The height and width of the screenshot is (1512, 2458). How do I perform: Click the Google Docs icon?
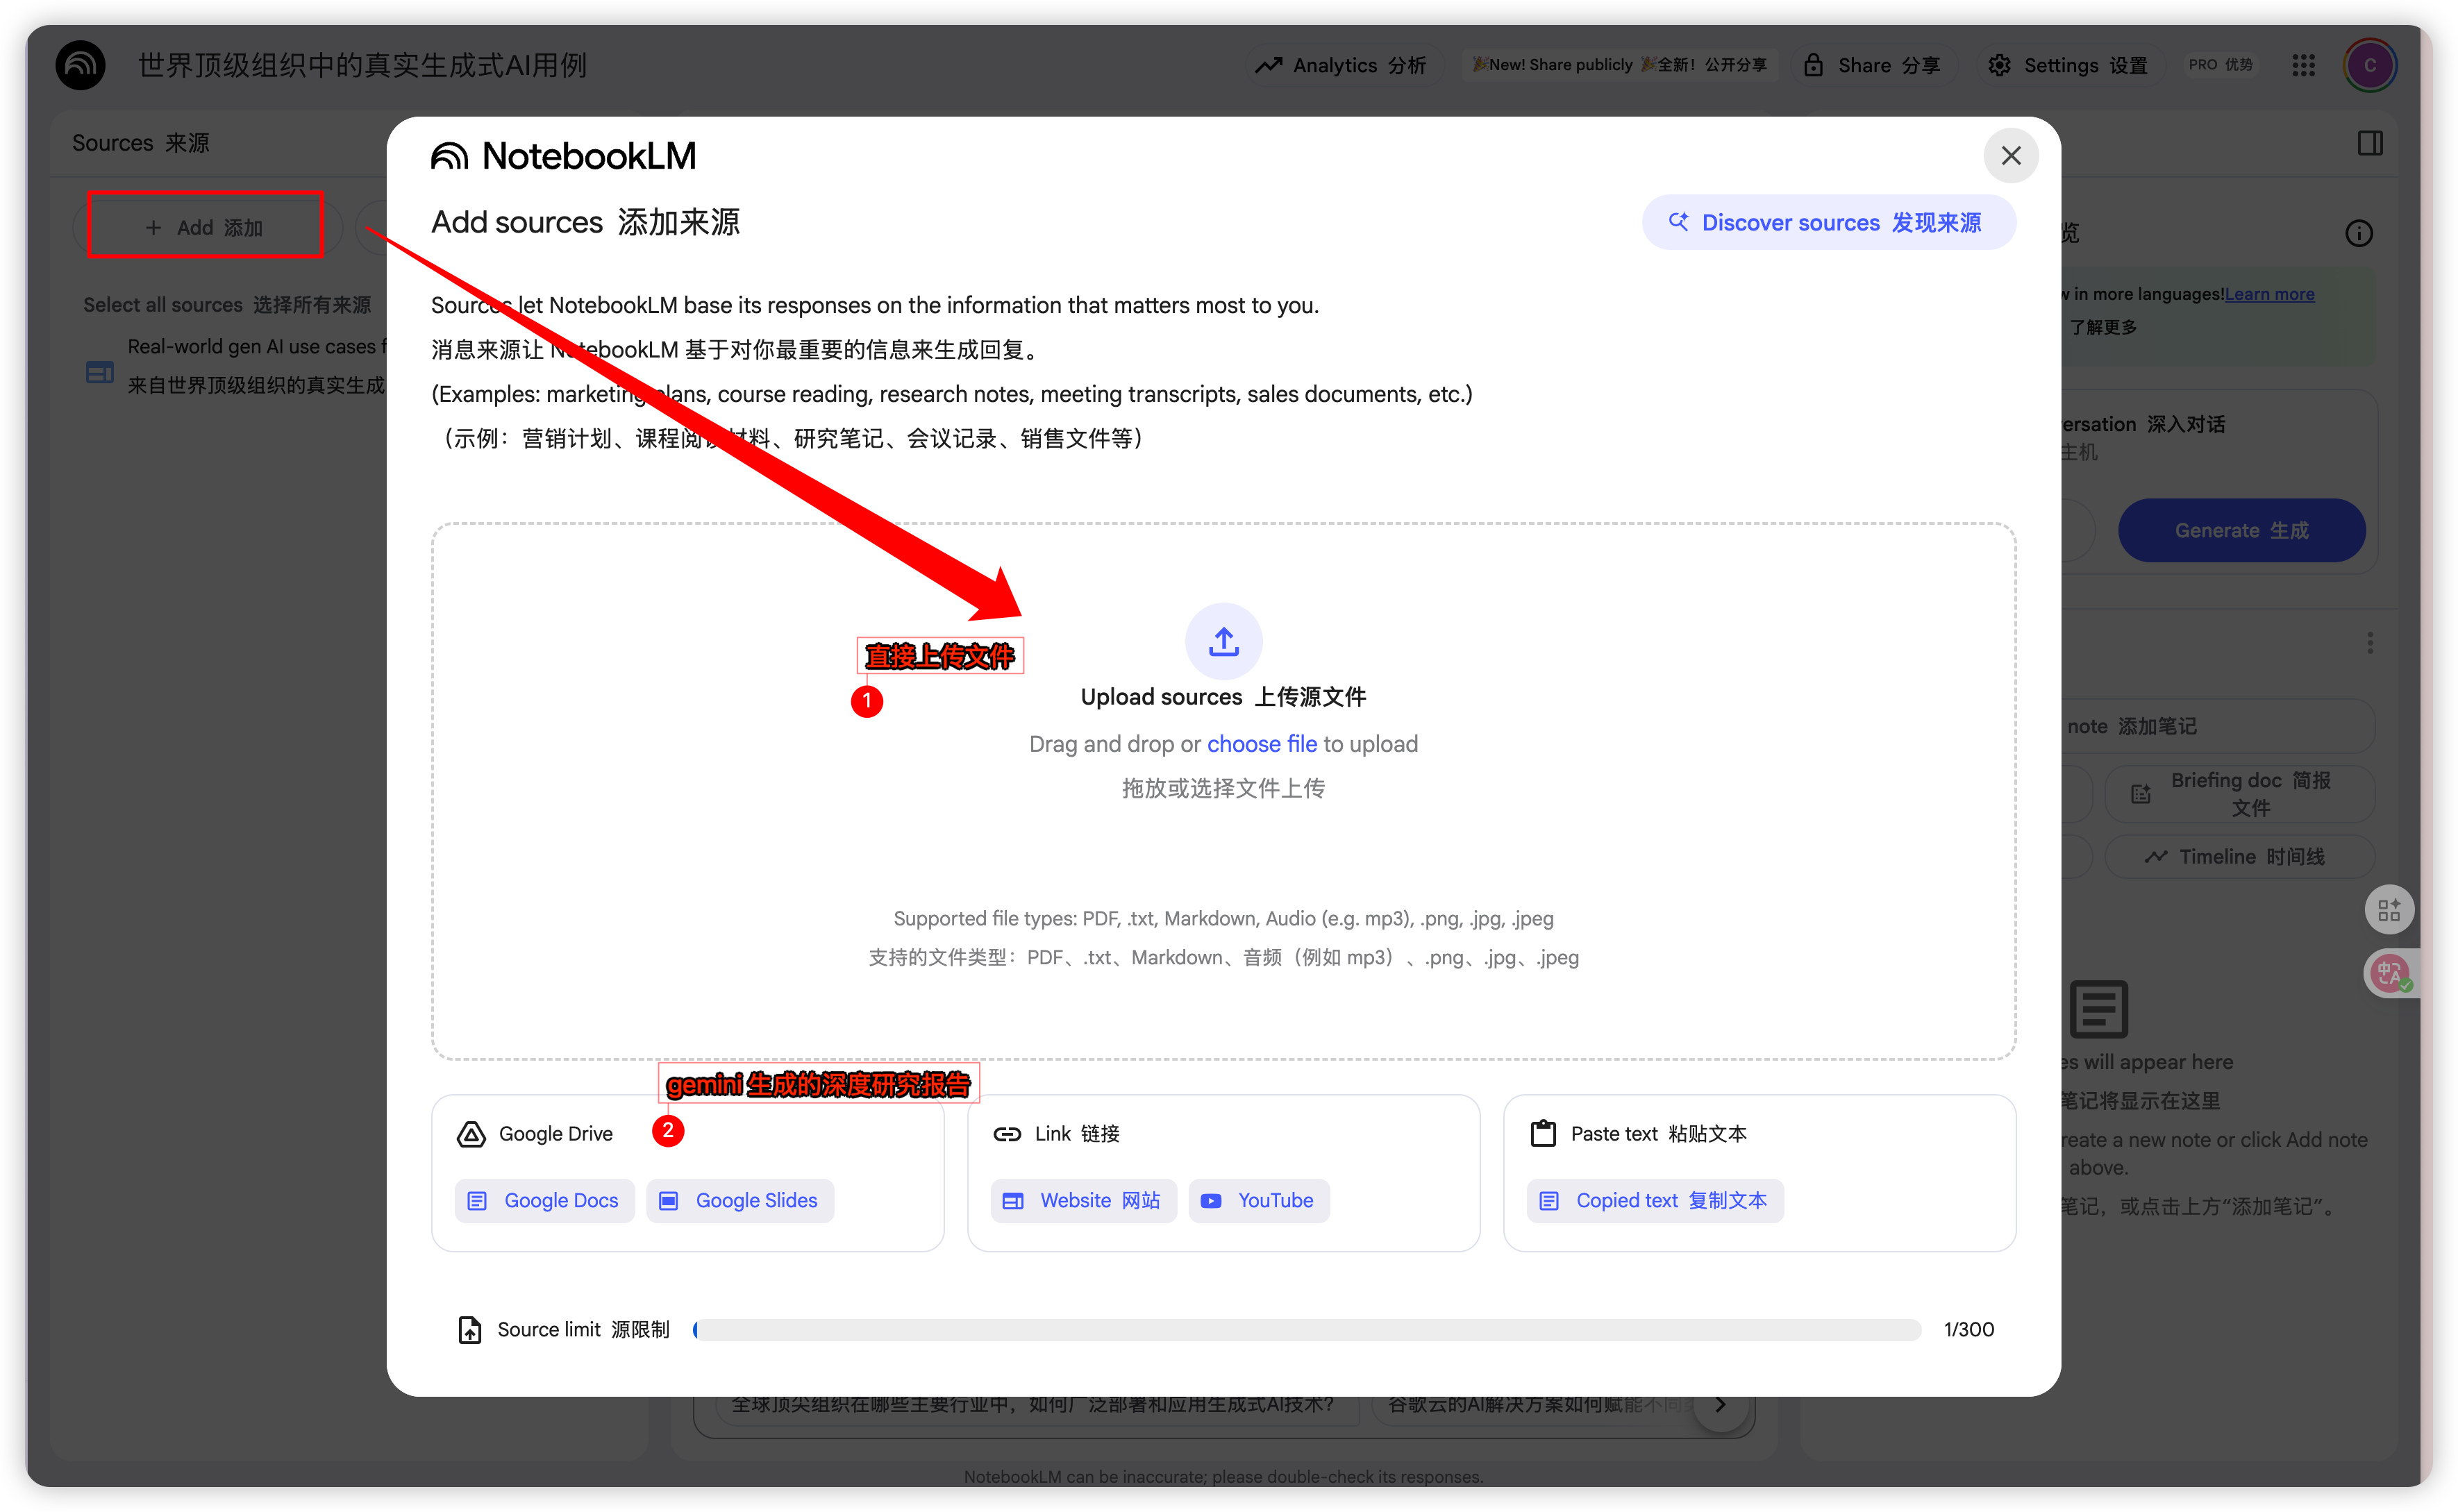point(477,1201)
